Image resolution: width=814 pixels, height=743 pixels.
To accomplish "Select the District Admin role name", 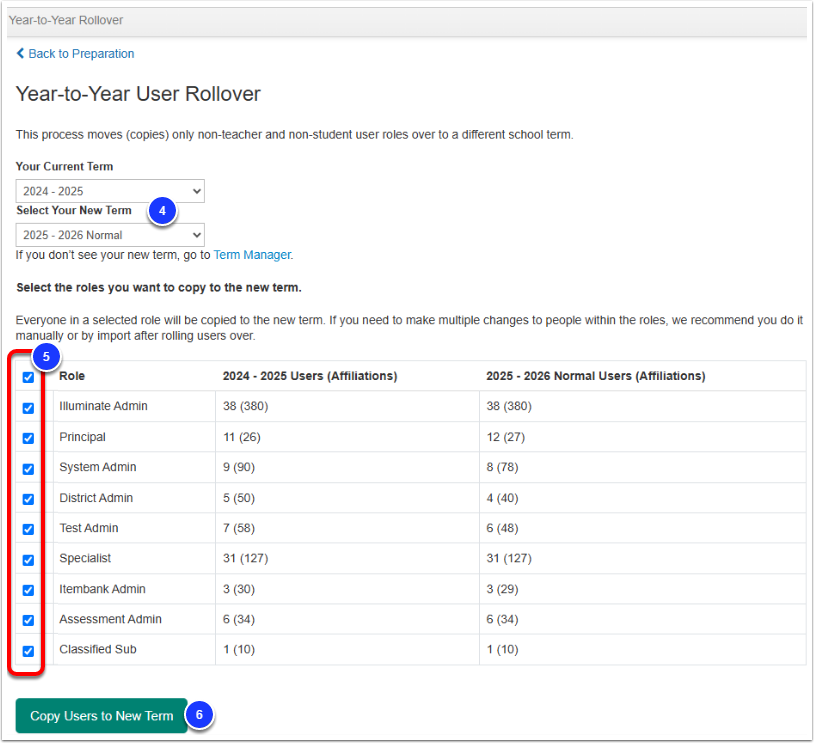I will tap(96, 498).
